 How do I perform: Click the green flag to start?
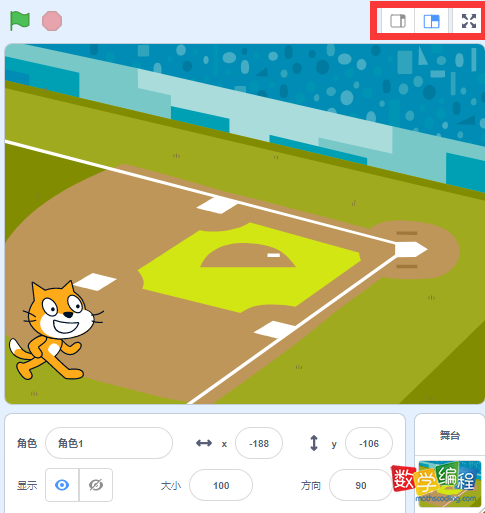[x=20, y=21]
